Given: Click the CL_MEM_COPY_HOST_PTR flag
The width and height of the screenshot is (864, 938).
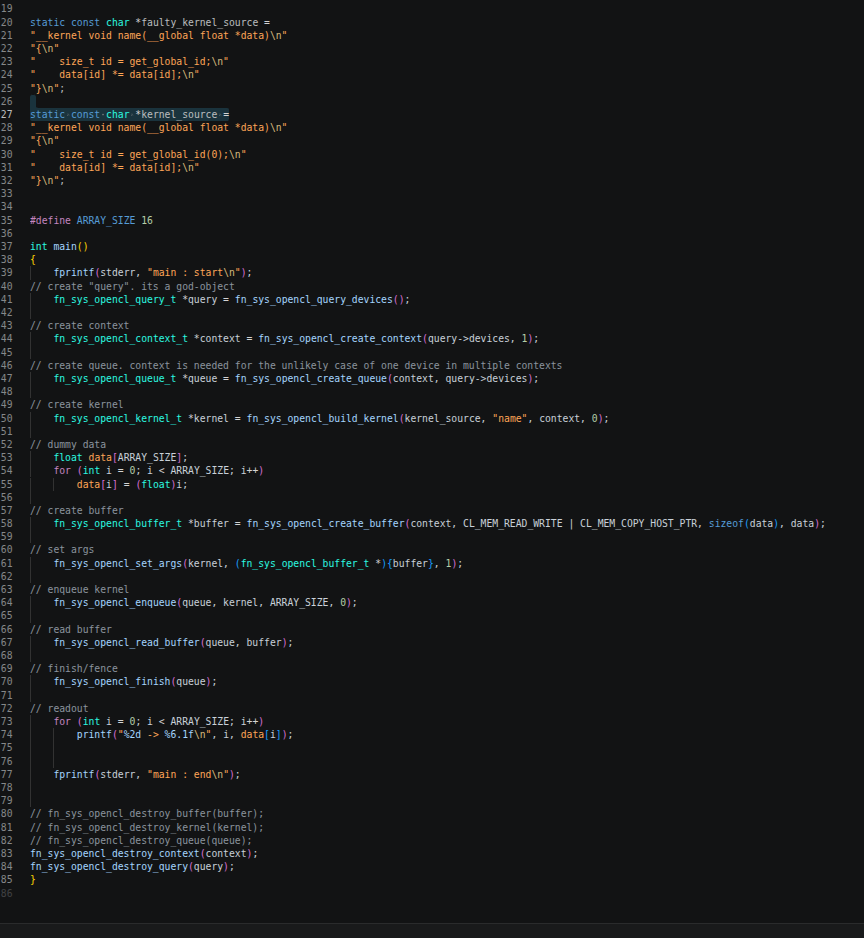Looking at the screenshot, I should tap(638, 523).
